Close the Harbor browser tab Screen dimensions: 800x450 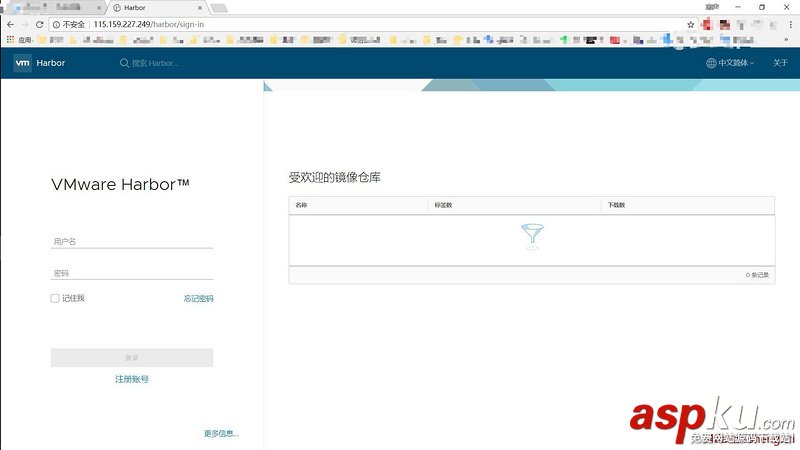(x=200, y=8)
